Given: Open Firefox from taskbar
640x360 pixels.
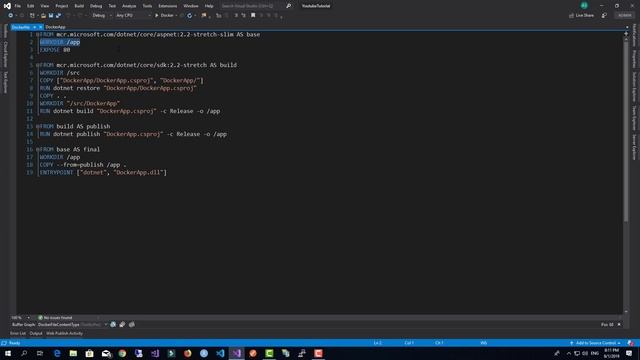Looking at the screenshot, I should click(x=187, y=353).
